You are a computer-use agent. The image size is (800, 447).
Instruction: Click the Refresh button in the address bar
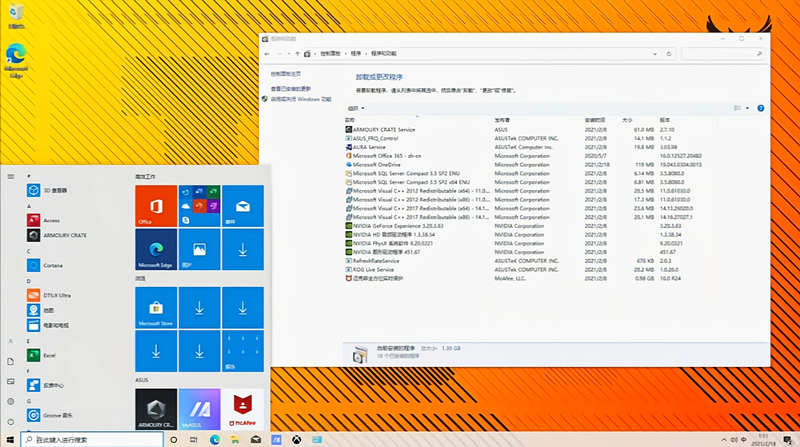669,54
